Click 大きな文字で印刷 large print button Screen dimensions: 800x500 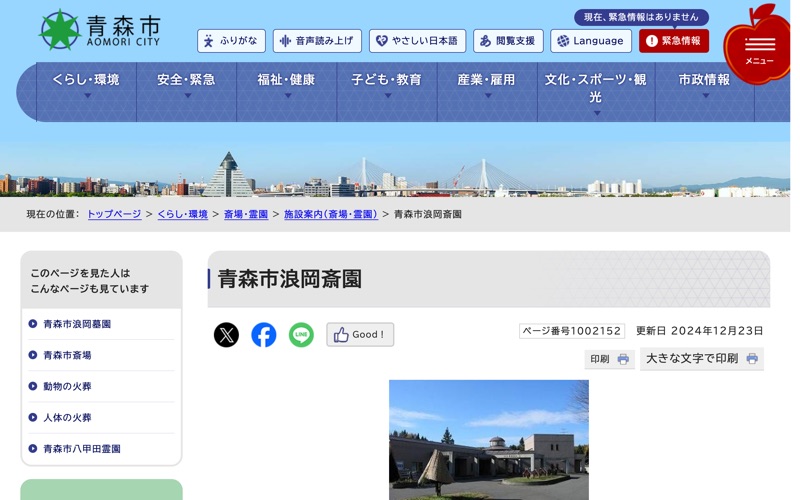coord(702,359)
